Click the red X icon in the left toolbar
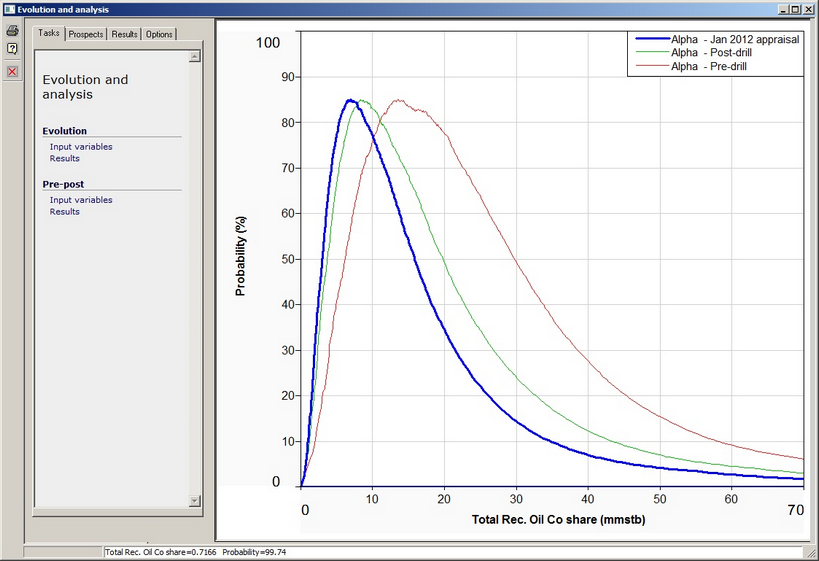This screenshot has width=819, height=561. (12, 71)
